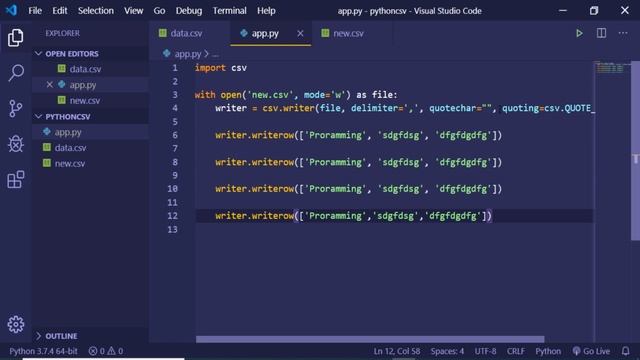640x360 pixels.
Task: Open the Go menu
Action: click(159, 11)
